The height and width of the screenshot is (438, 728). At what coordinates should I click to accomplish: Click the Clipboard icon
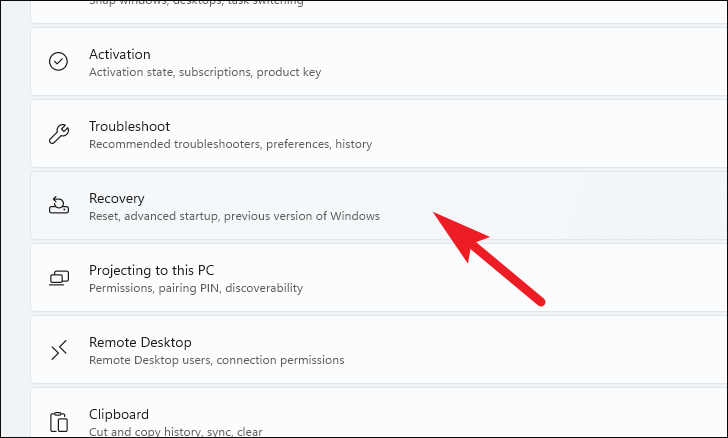coord(58,422)
